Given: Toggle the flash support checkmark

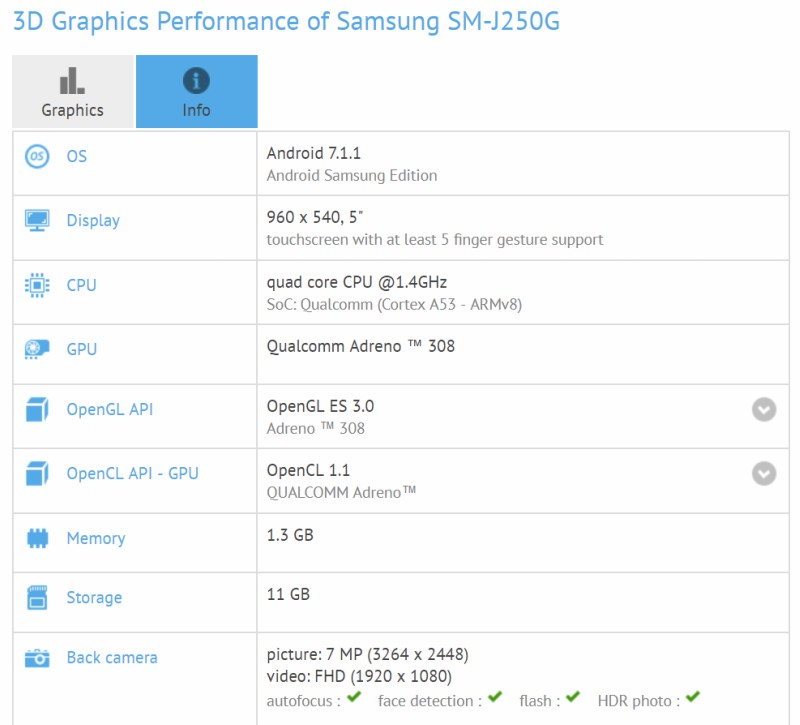Looking at the screenshot, I should 571,700.
